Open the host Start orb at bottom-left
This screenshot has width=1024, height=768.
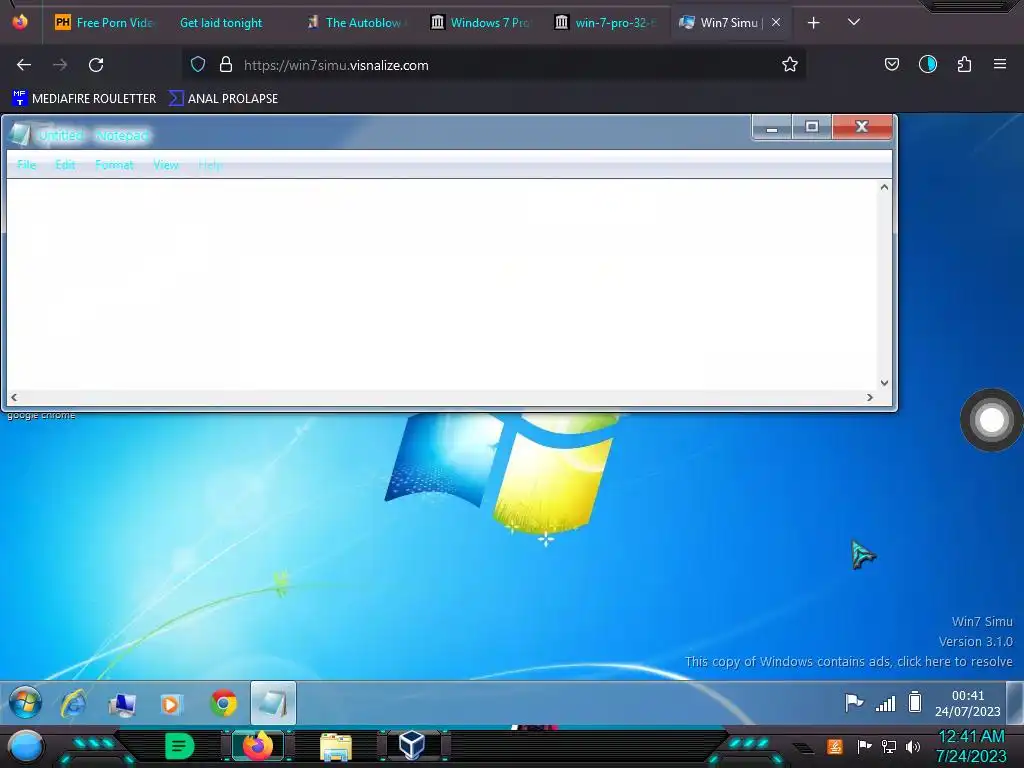tap(25, 746)
